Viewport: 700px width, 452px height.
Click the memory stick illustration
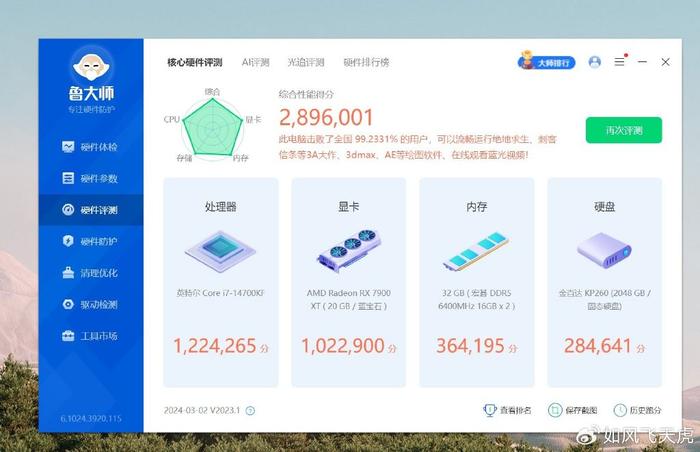476,251
